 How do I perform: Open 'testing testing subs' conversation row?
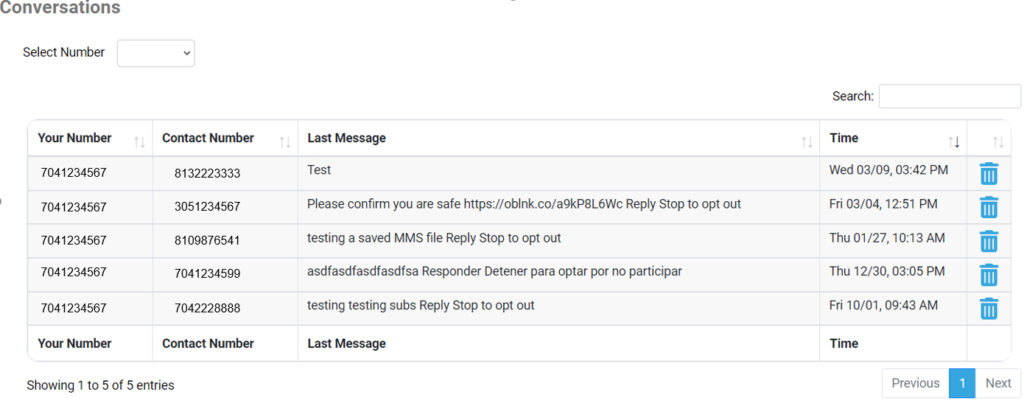519,308
